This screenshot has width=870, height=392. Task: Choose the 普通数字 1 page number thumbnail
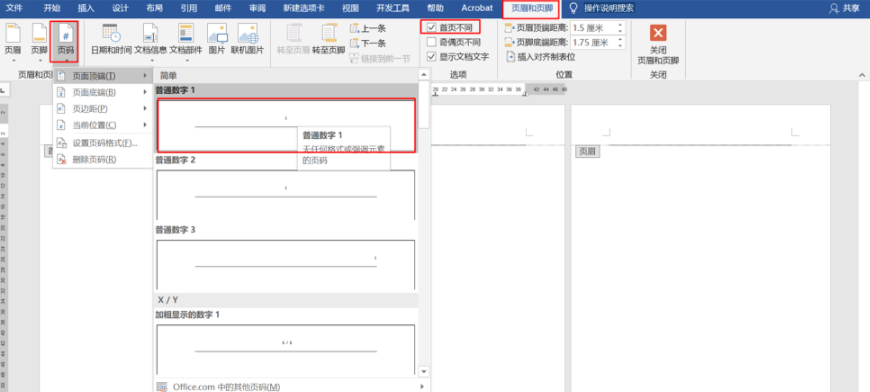(x=286, y=125)
